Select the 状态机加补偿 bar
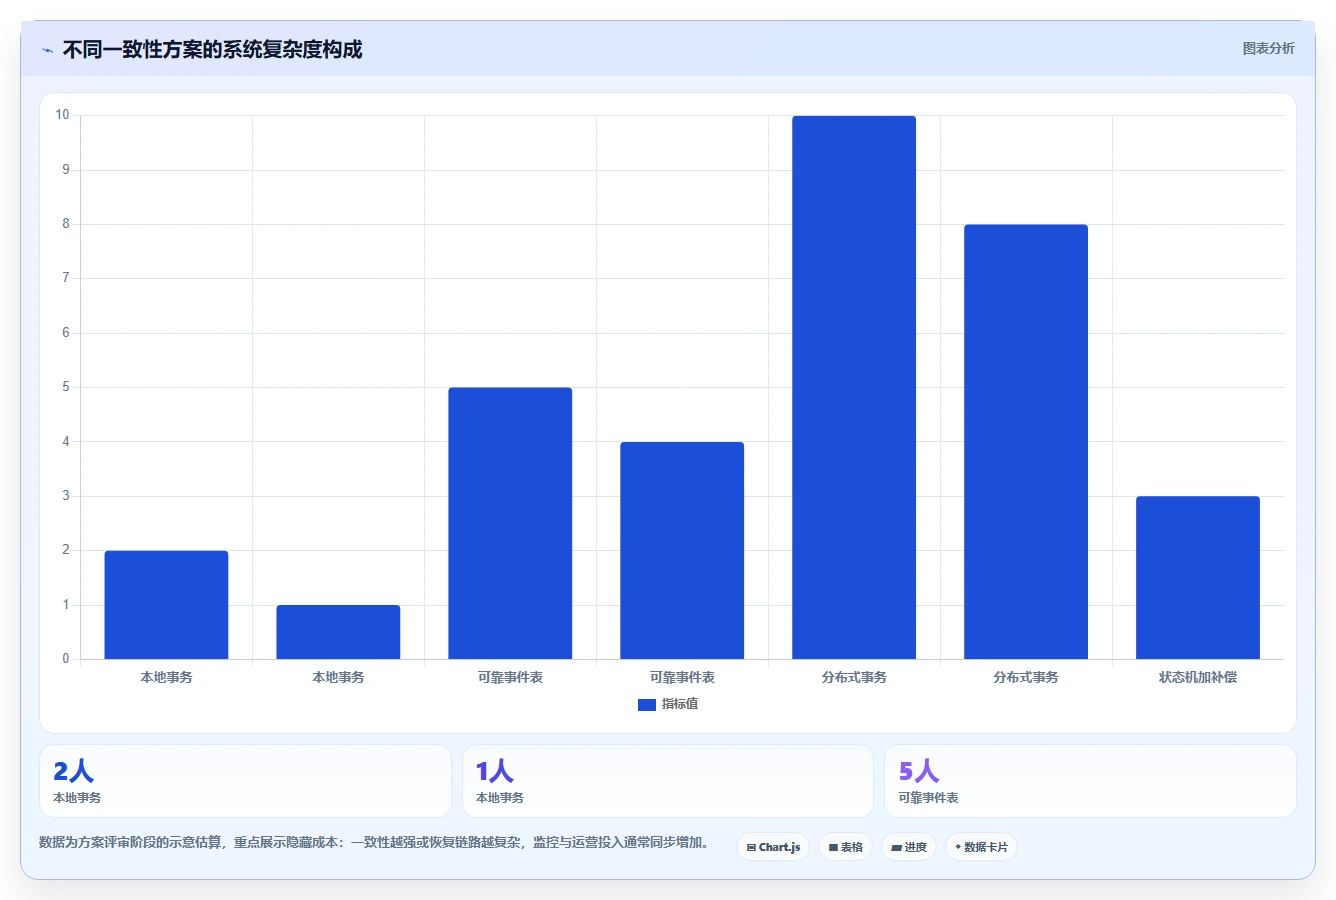The image size is (1336, 900). click(x=1198, y=578)
